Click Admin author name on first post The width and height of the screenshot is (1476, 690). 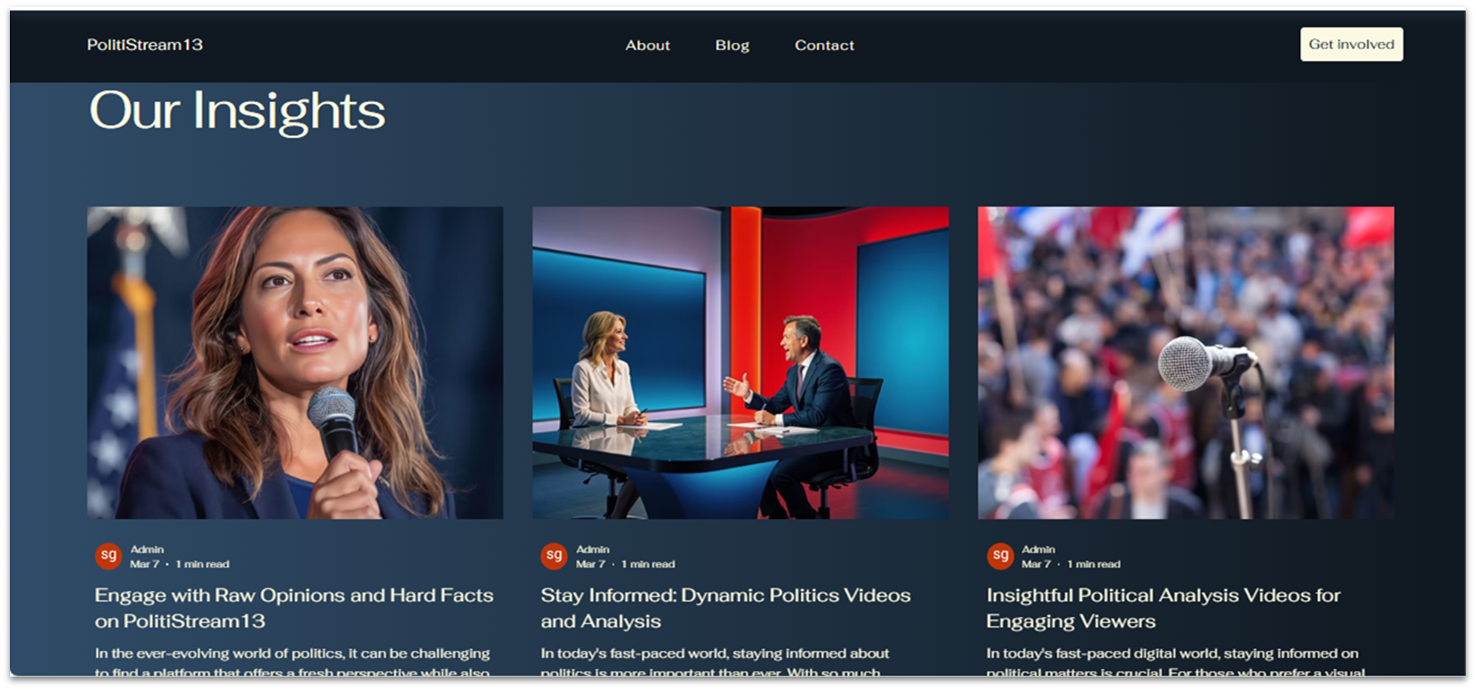point(148,548)
